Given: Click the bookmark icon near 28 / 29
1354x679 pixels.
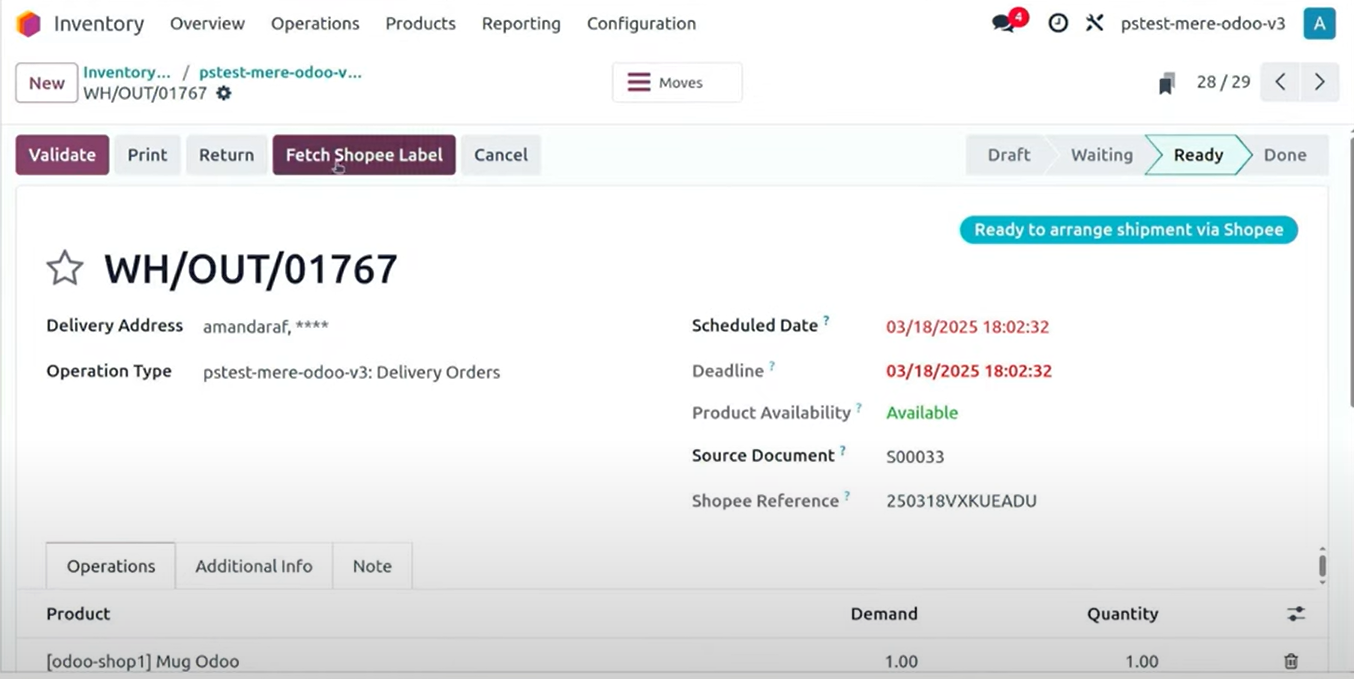Looking at the screenshot, I should [x=1166, y=83].
